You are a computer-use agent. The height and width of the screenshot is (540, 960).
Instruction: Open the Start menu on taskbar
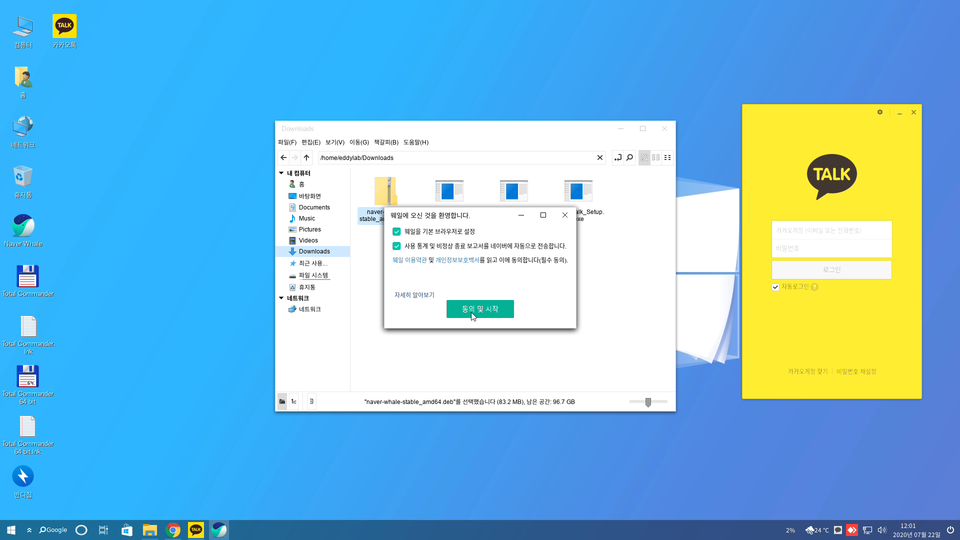(x=10, y=530)
